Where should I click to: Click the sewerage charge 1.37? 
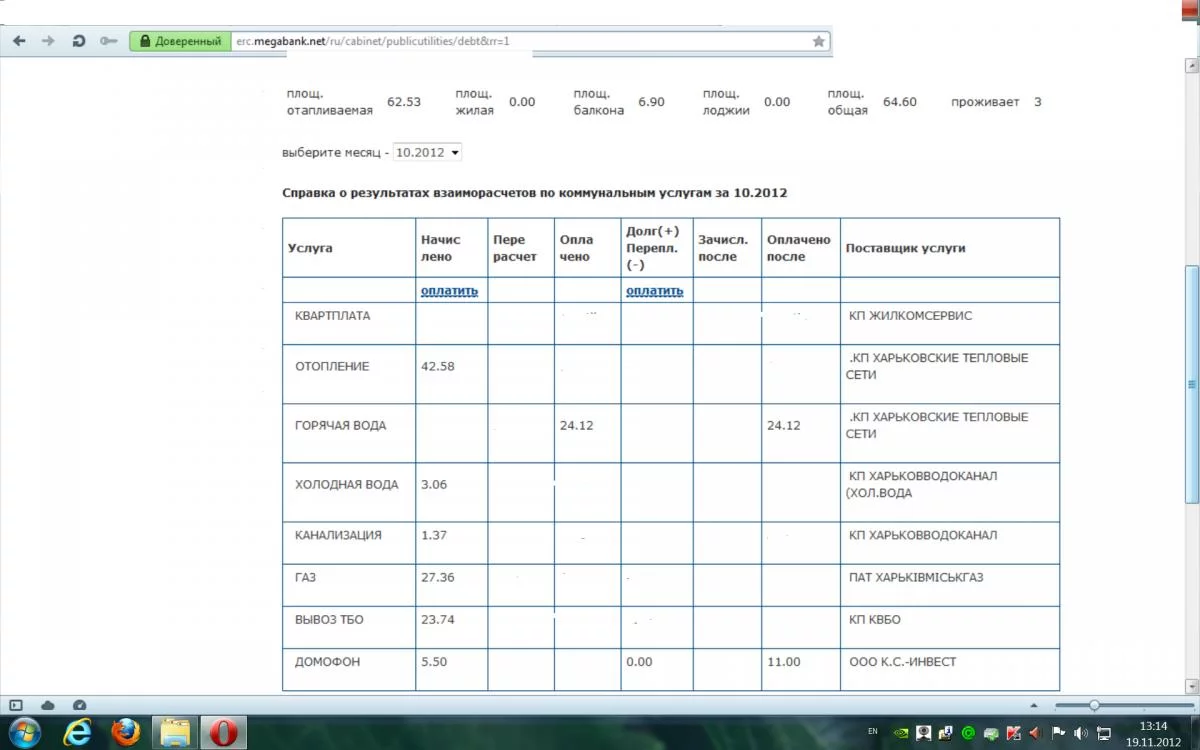(434, 535)
